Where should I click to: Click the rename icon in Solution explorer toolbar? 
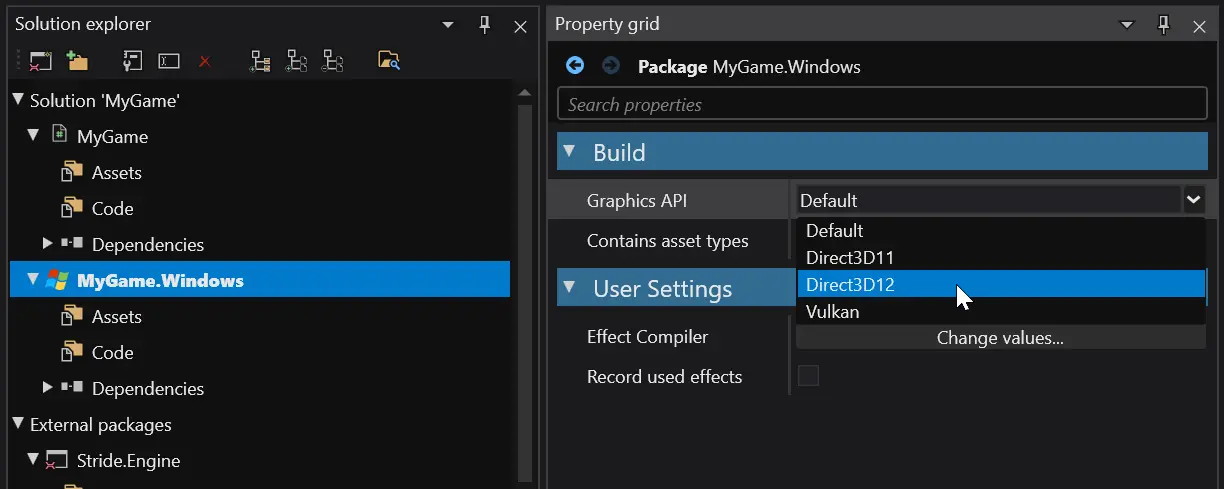pos(169,61)
